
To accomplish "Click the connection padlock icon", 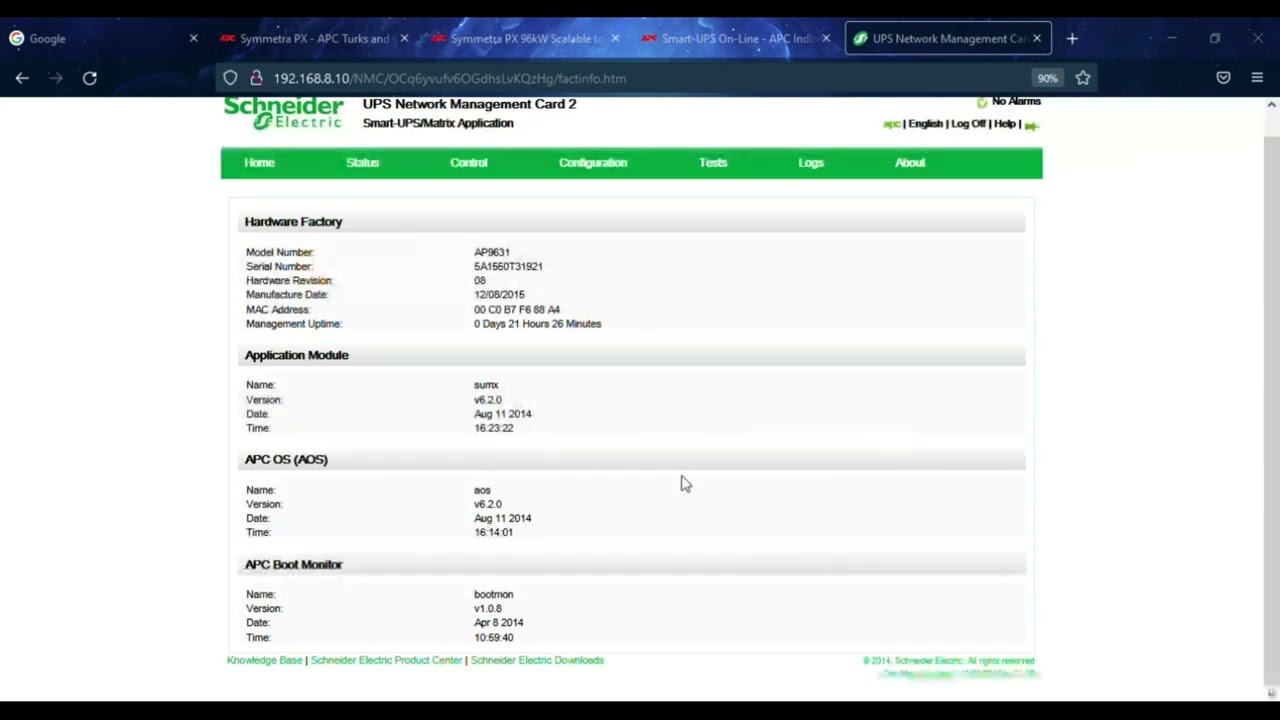I will (x=256, y=78).
